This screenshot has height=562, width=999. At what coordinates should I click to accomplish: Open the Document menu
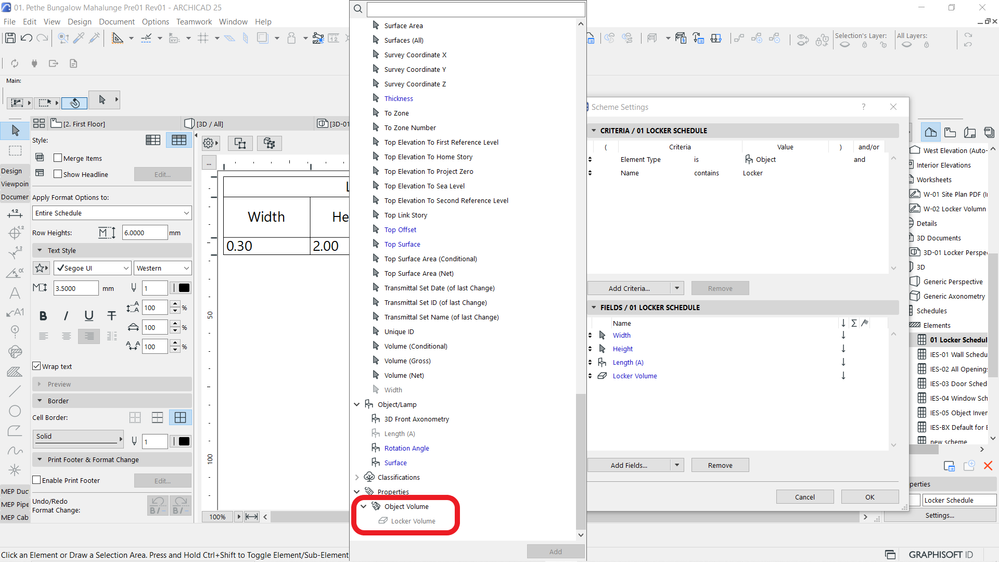pyautogui.click(x=117, y=22)
